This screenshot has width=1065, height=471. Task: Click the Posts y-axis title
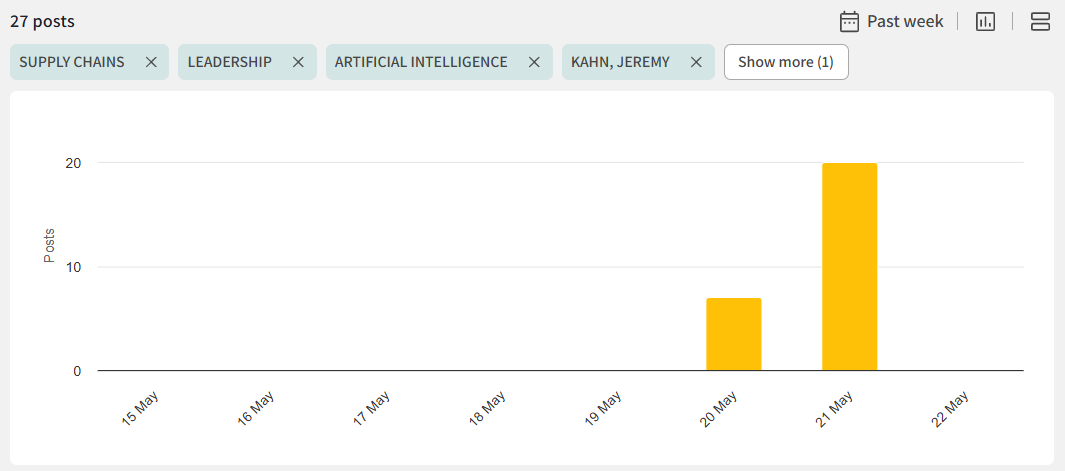[x=49, y=246]
